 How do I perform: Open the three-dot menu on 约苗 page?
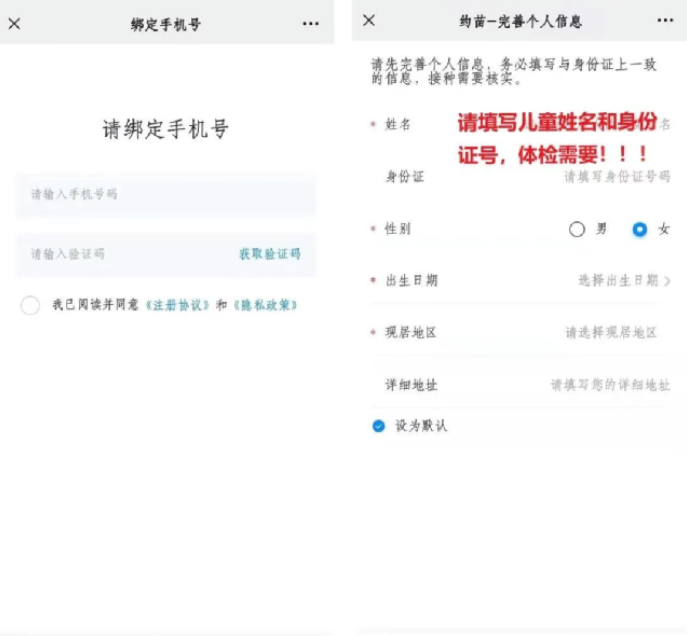[665, 20]
